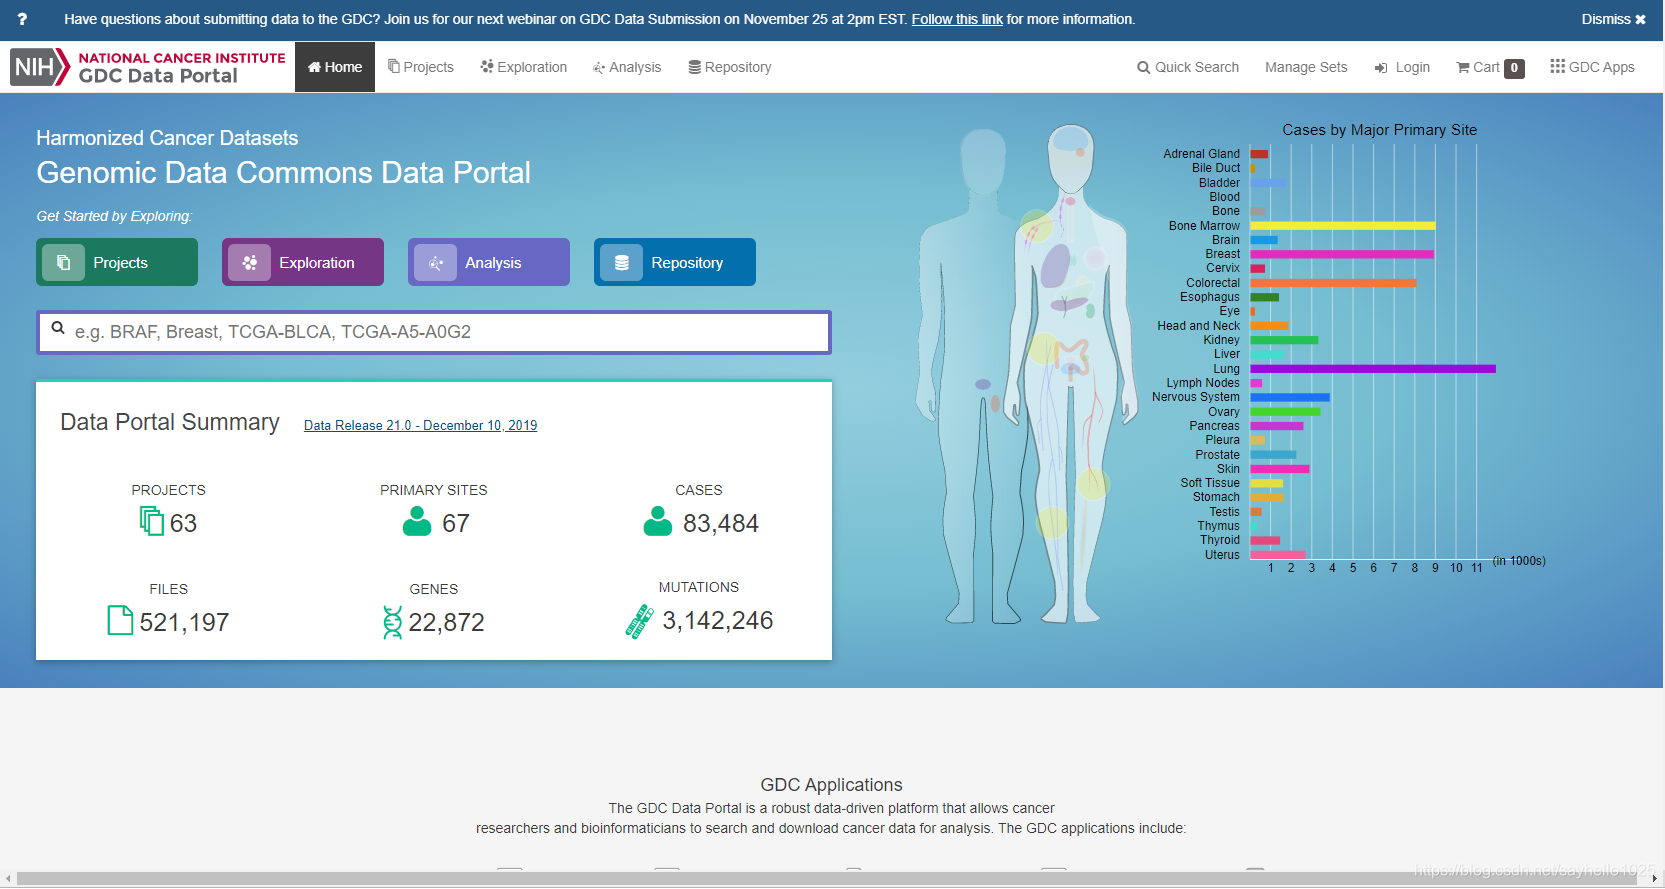Click the projects documents icon
Screen dimensions: 1665x889
pos(151,521)
